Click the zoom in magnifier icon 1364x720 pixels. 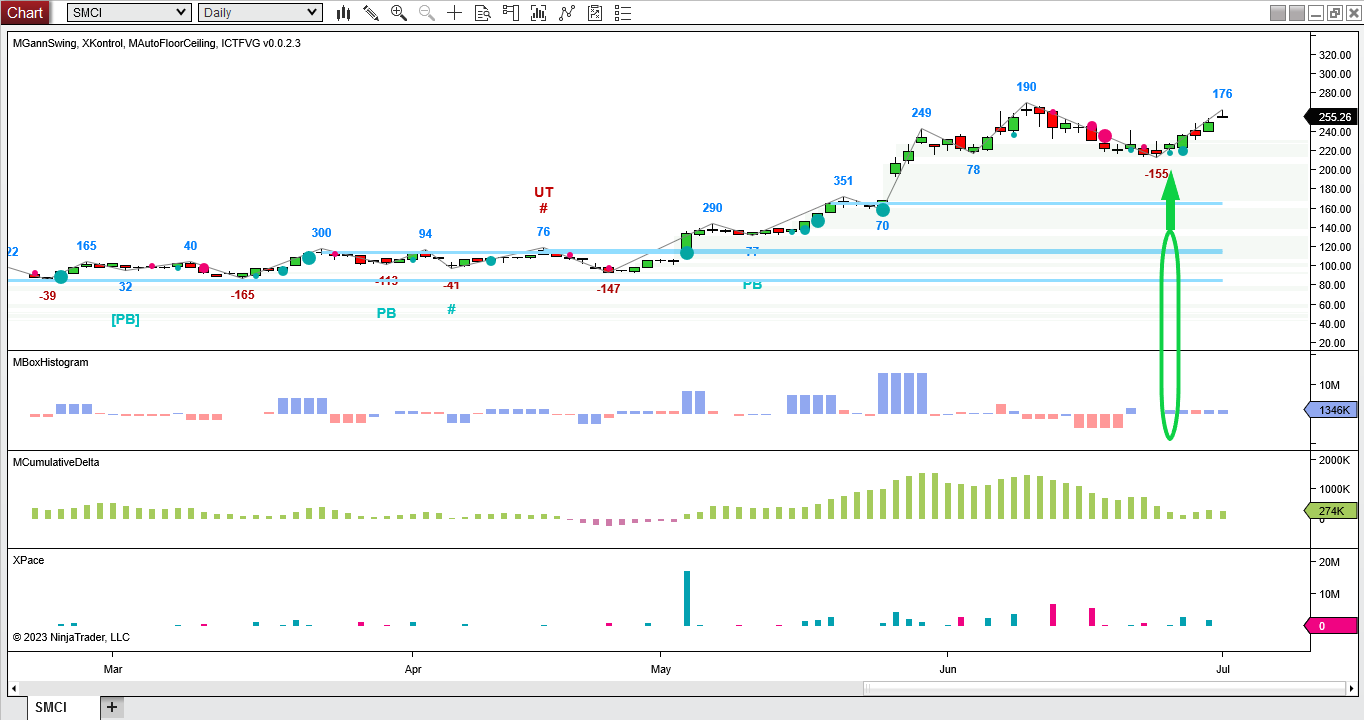tap(399, 13)
